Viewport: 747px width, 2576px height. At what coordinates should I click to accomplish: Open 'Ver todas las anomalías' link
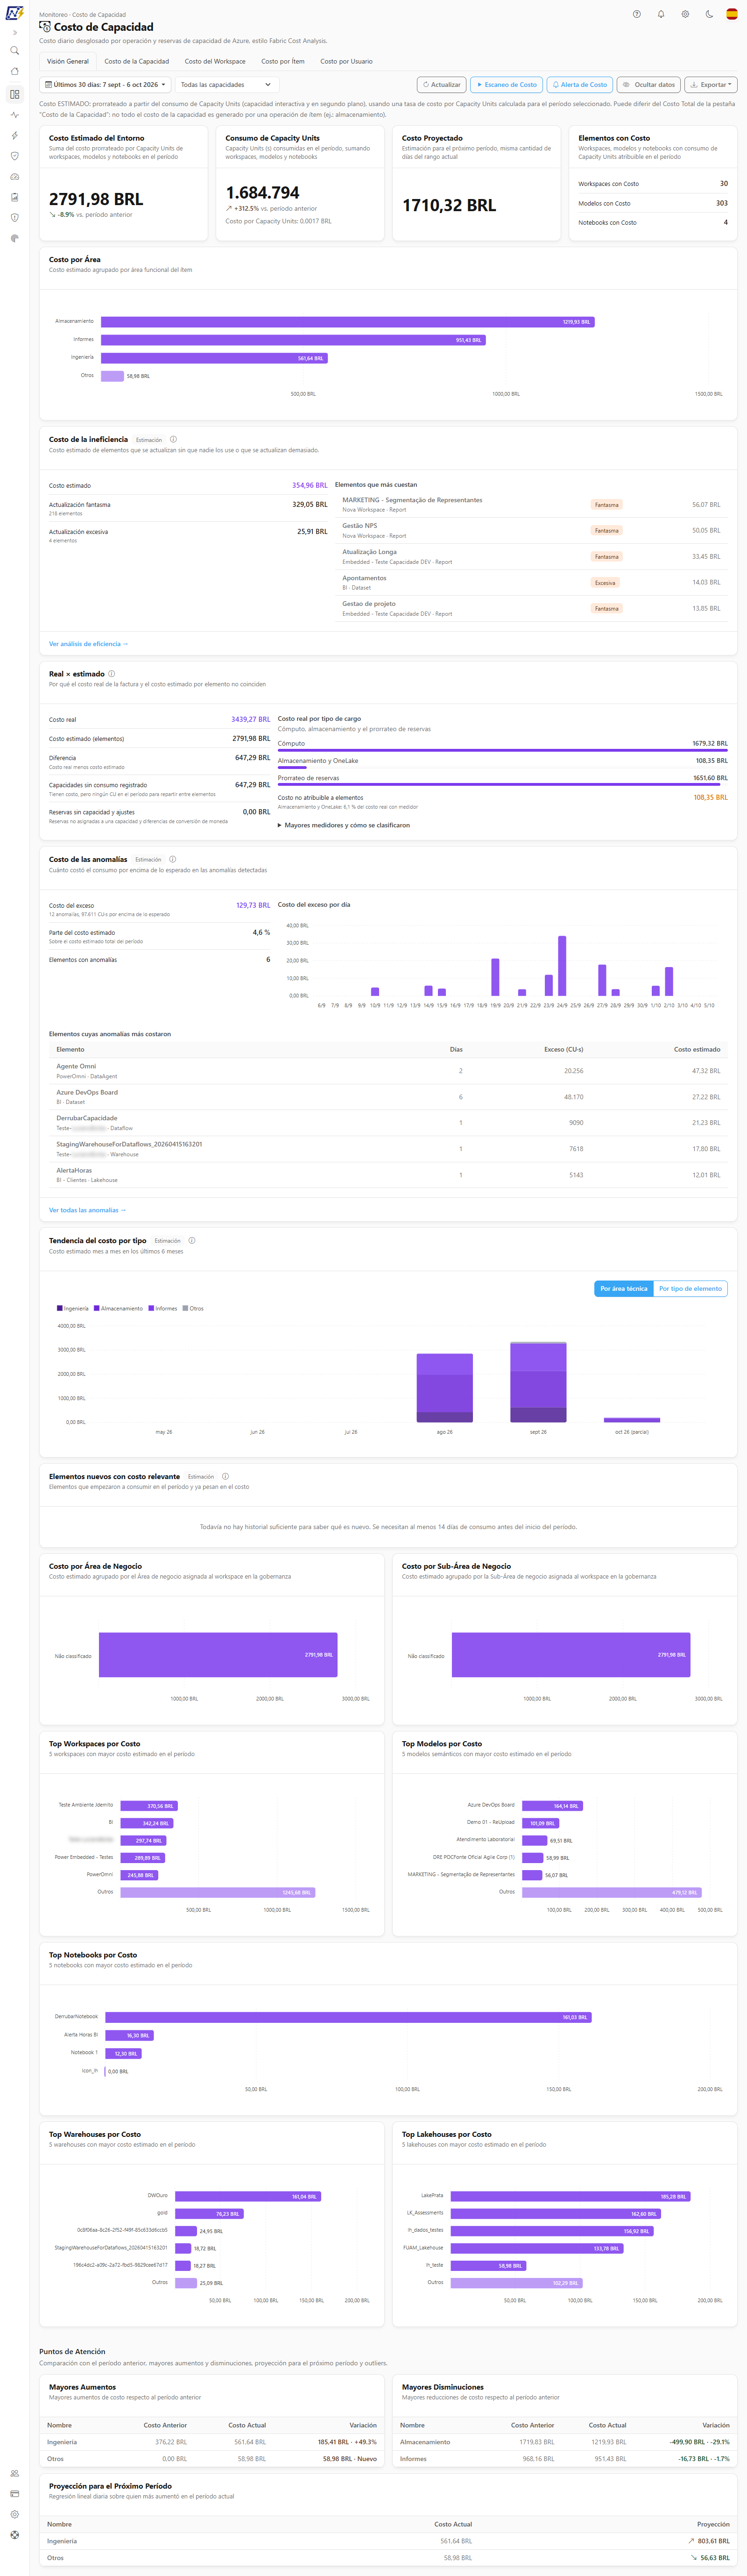pos(87,1210)
